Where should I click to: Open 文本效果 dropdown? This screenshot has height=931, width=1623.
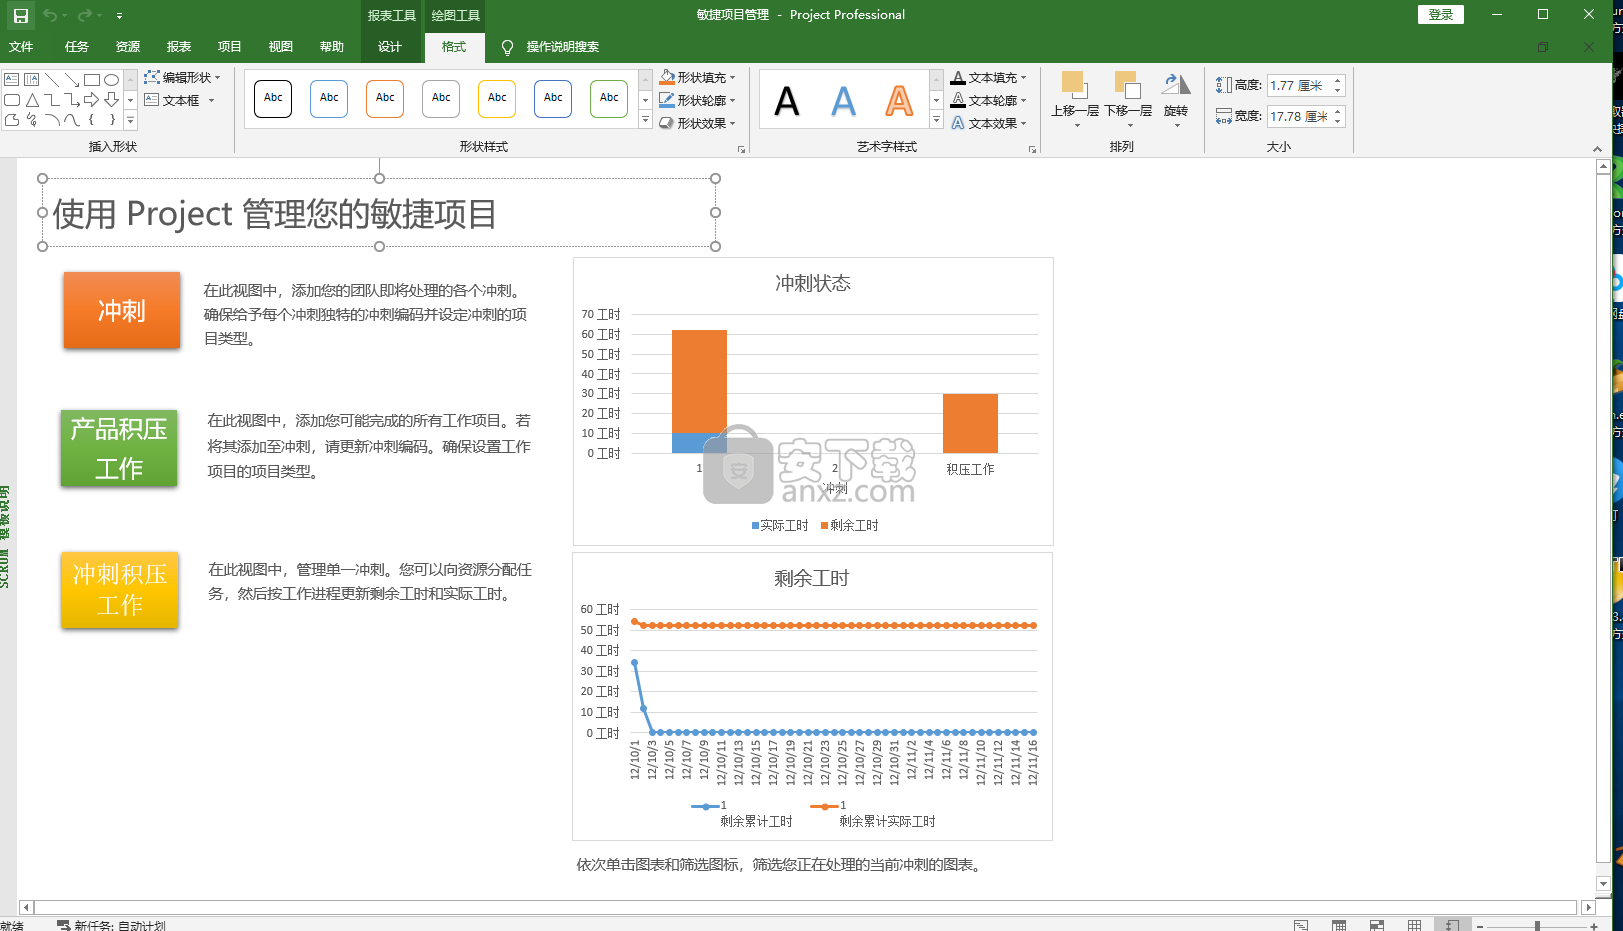(988, 123)
